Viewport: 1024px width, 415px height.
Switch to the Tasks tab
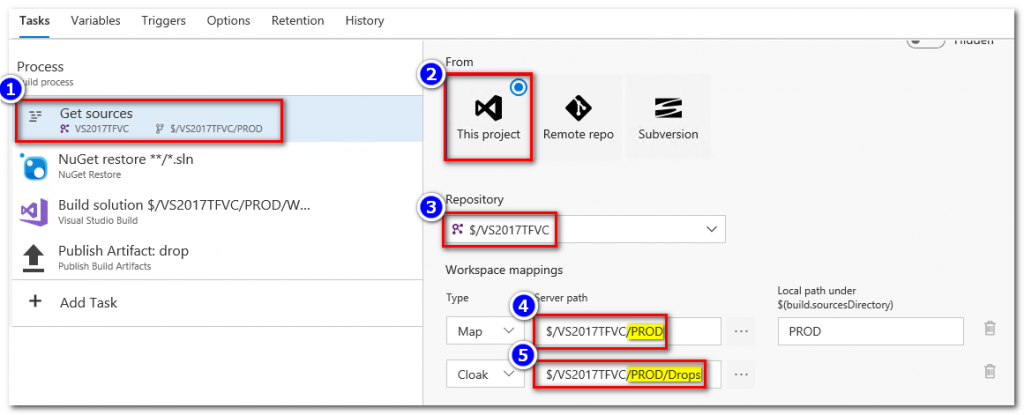(35, 20)
